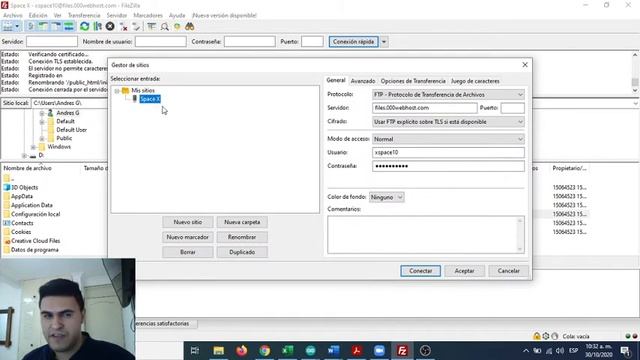Click the Aceptar button
The height and width of the screenshot is (360, 640).
point(464,271)
